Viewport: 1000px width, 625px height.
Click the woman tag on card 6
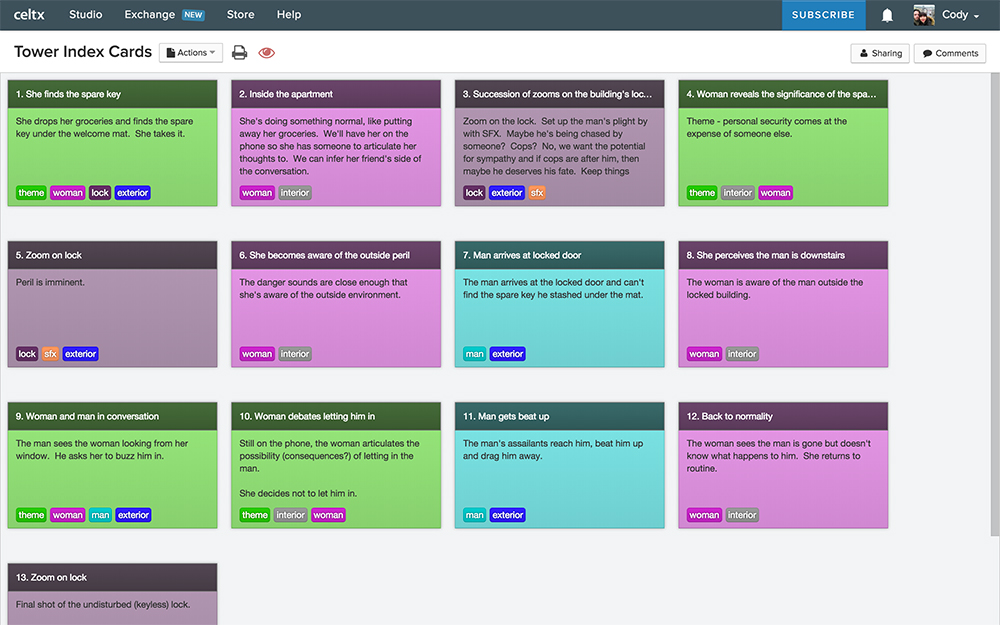point(257,354)
